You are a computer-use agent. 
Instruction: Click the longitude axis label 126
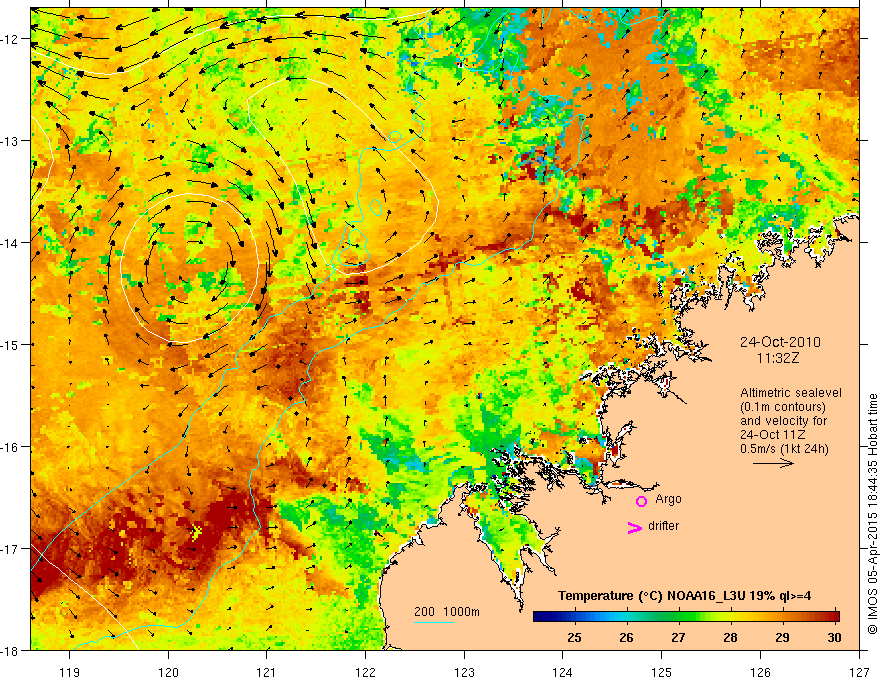(x=760, y=672)
